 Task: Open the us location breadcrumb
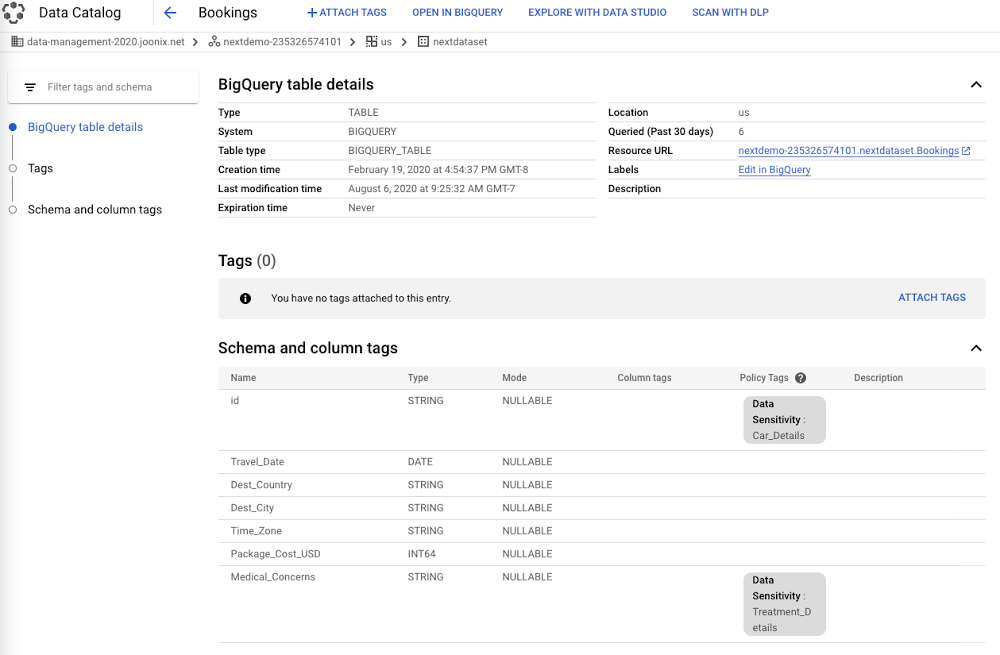[386, 41]
